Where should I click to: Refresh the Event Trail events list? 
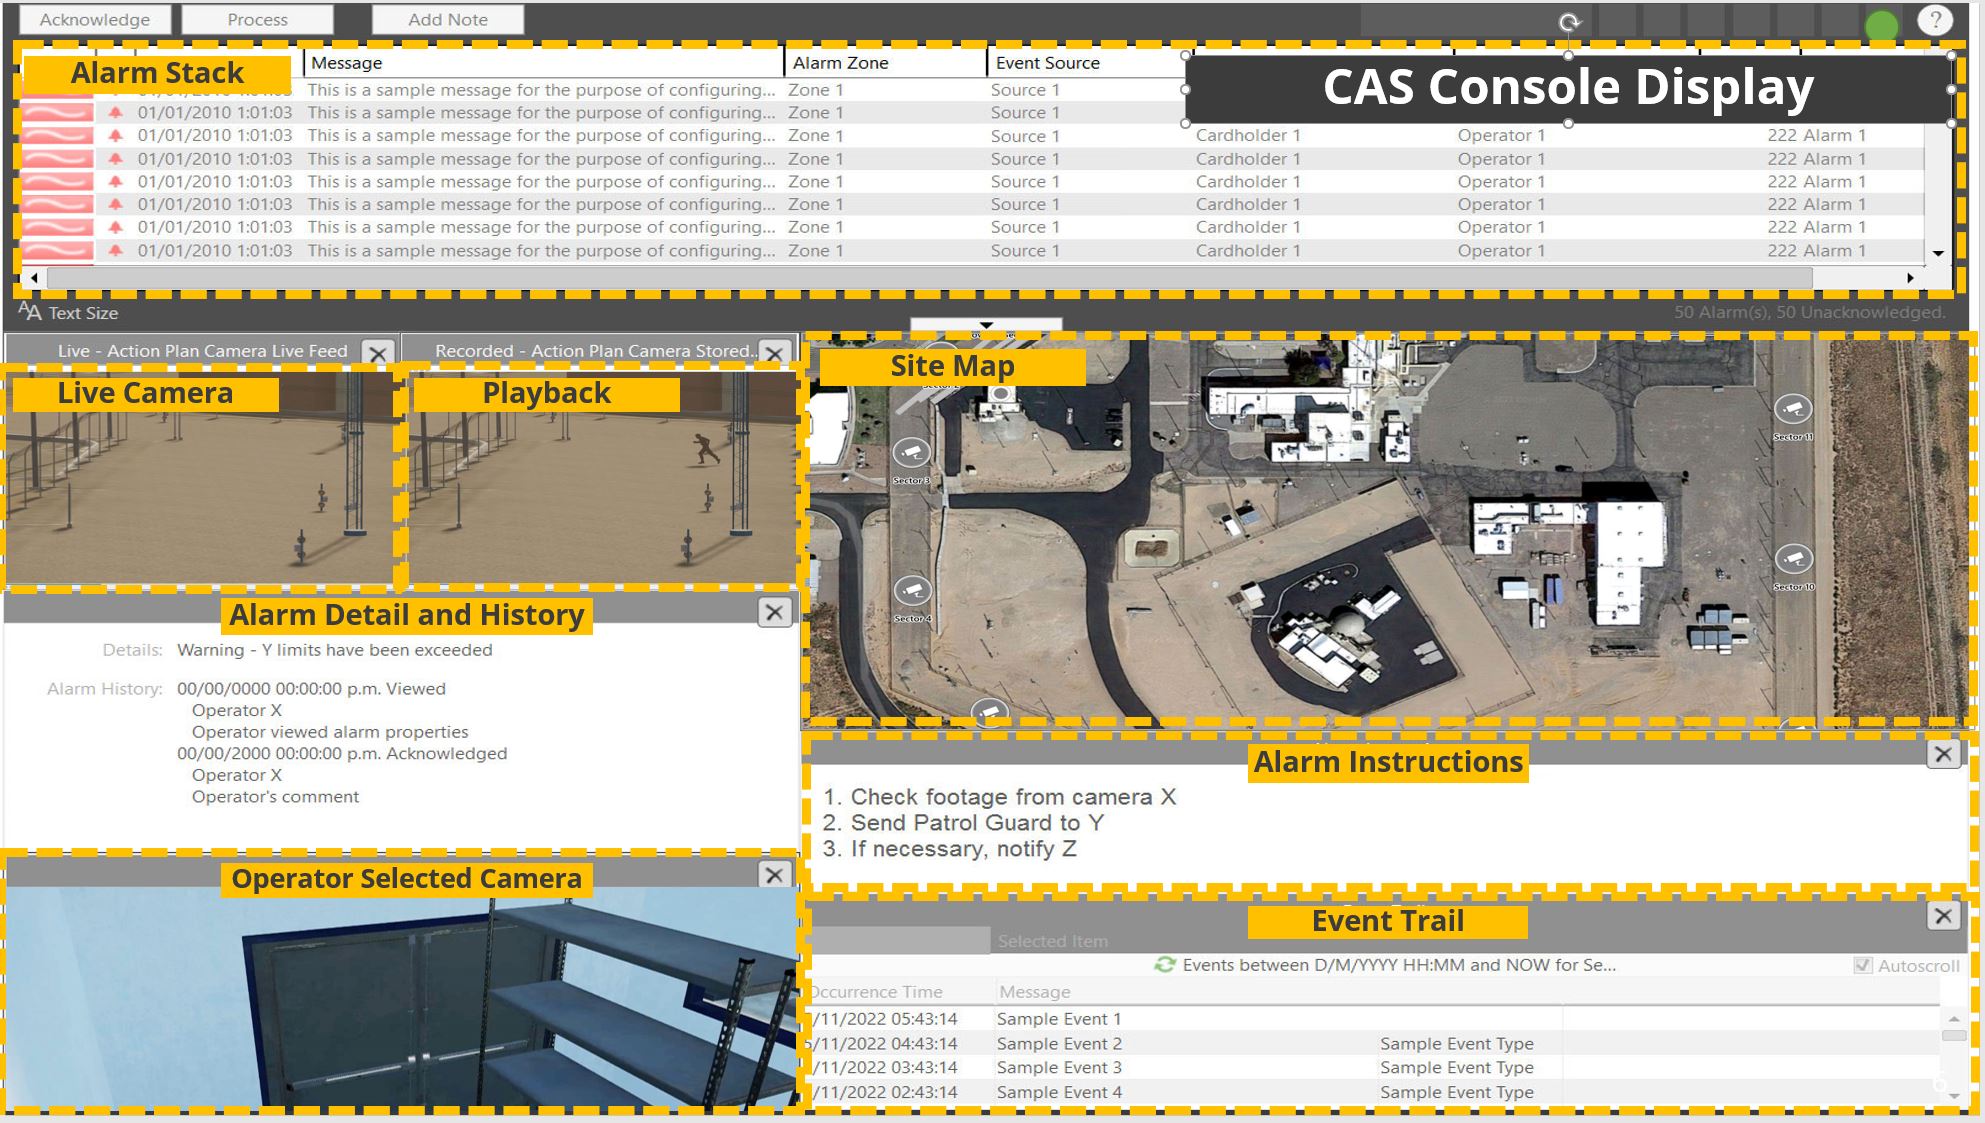click(x=1164, y=965)
